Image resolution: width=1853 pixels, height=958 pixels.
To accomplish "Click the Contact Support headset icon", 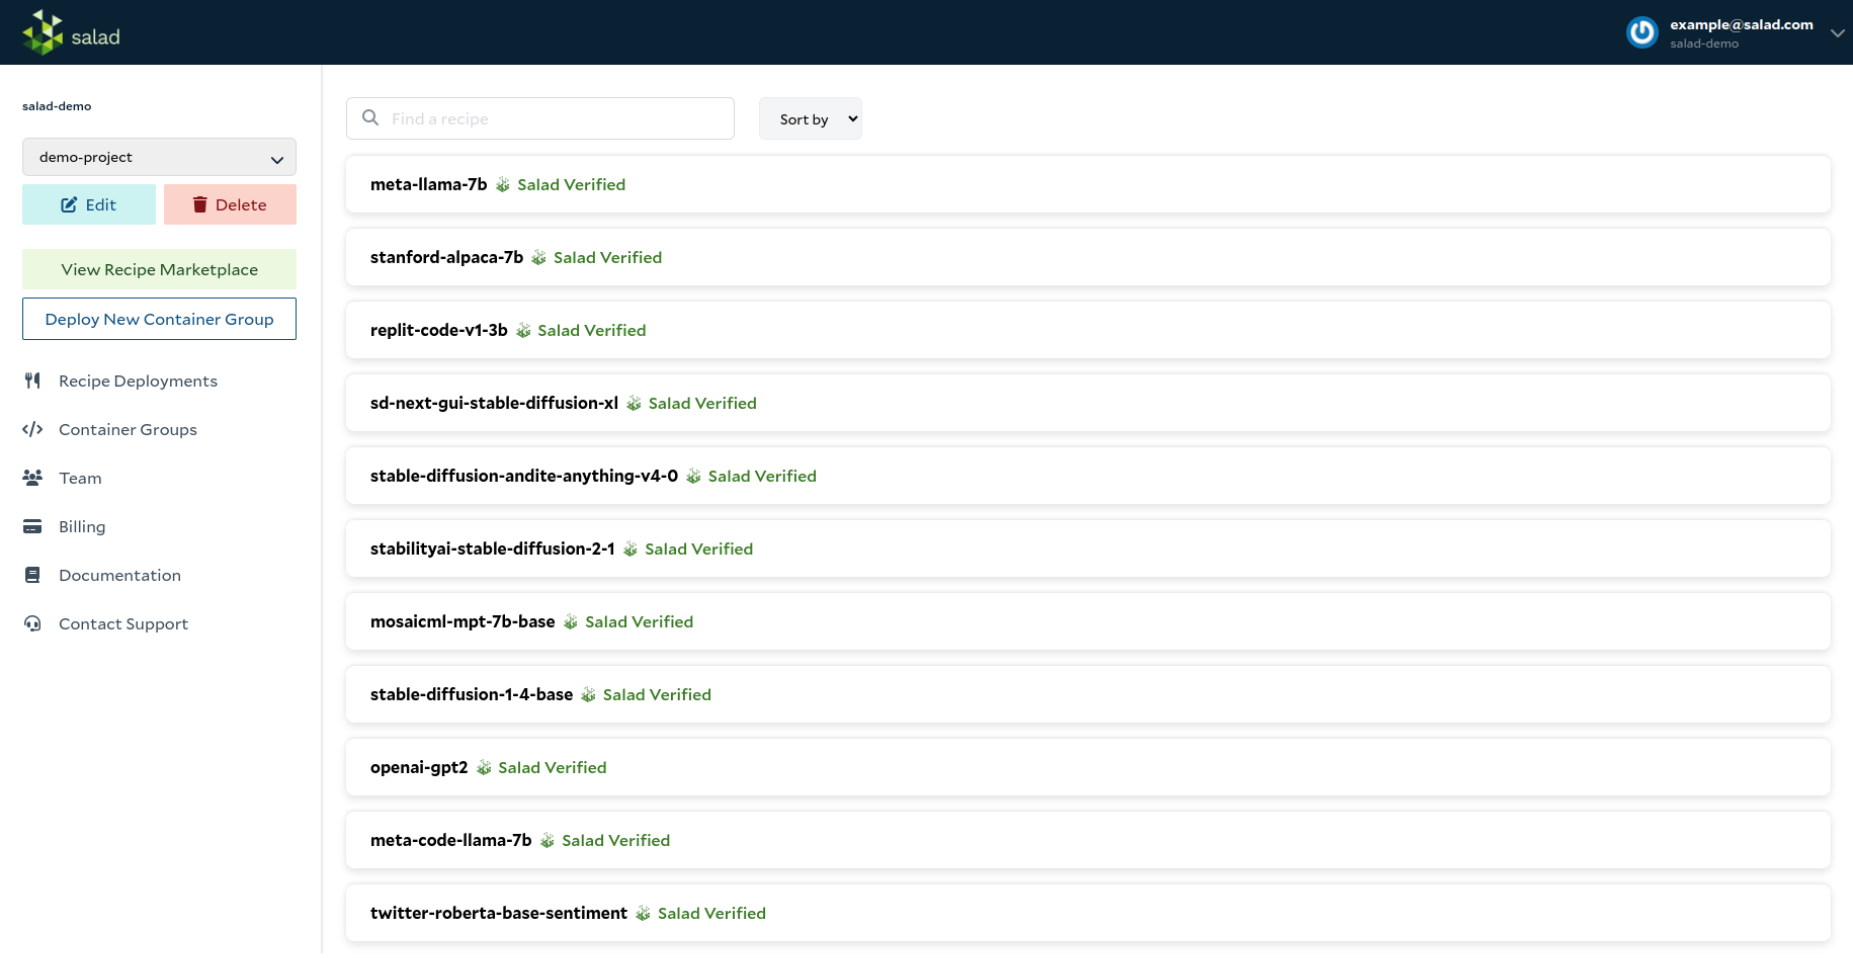I will pos(33,624).
